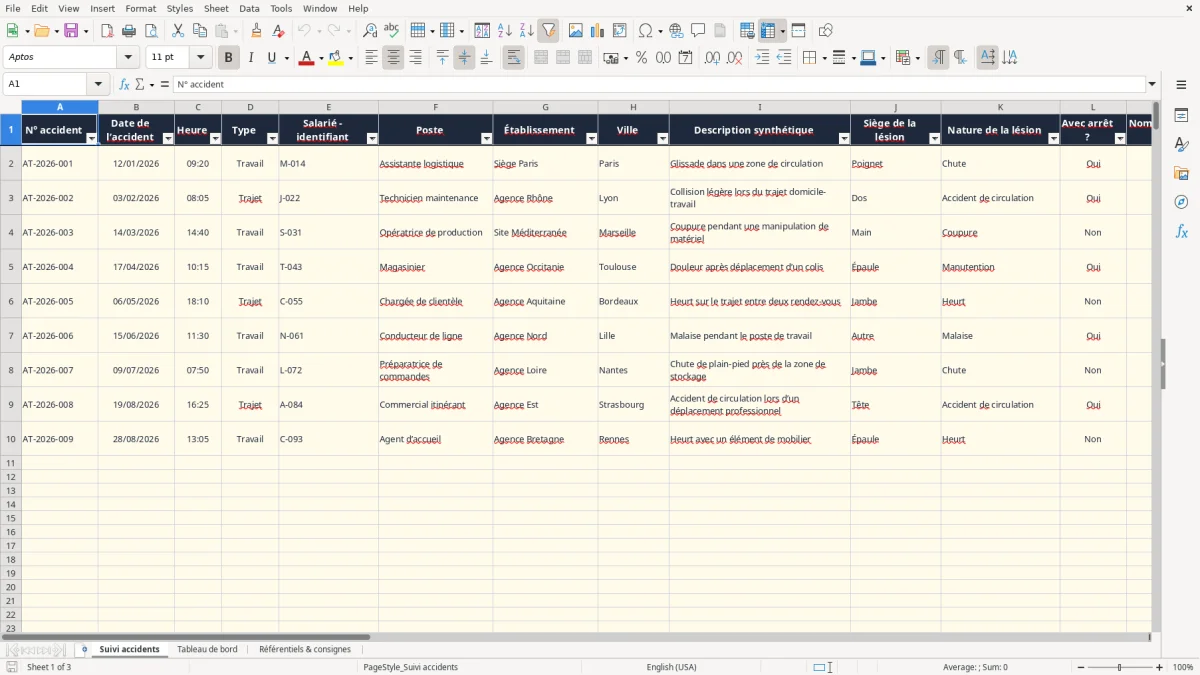Click the Copy icon
The width and height of the screenshot is (1200, 675).
(x=200, y=31)
